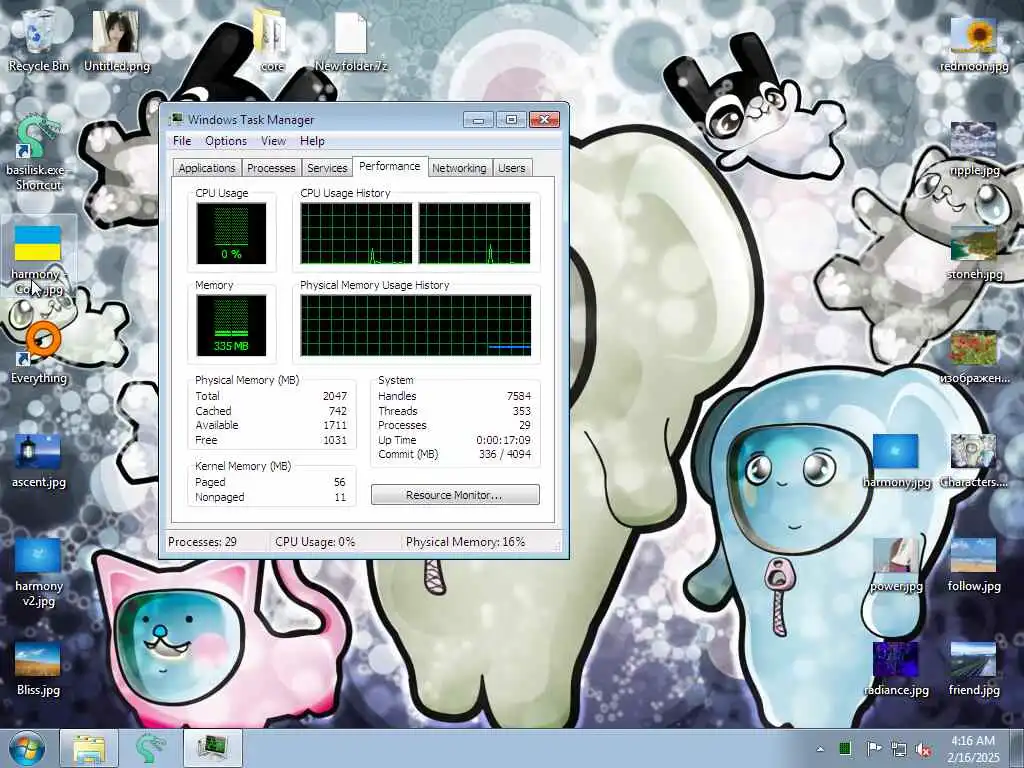The height and width of the screenshot is (768, 1024).
Task: Select stoneh.jpg desktop icon
Action: 974,253
